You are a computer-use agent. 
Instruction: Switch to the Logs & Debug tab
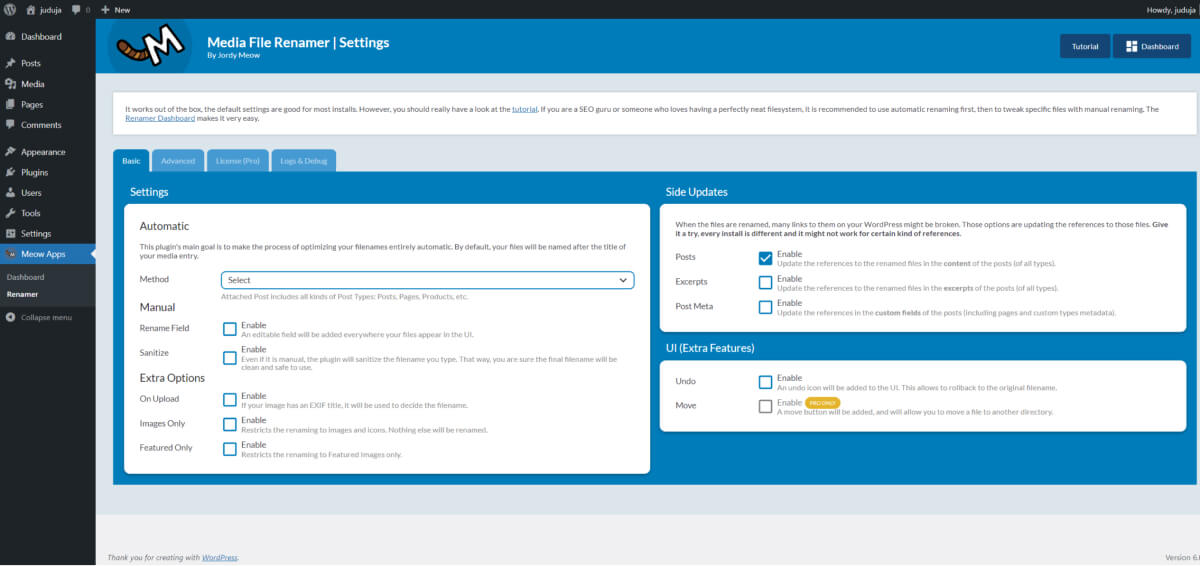tap(303, 160)
